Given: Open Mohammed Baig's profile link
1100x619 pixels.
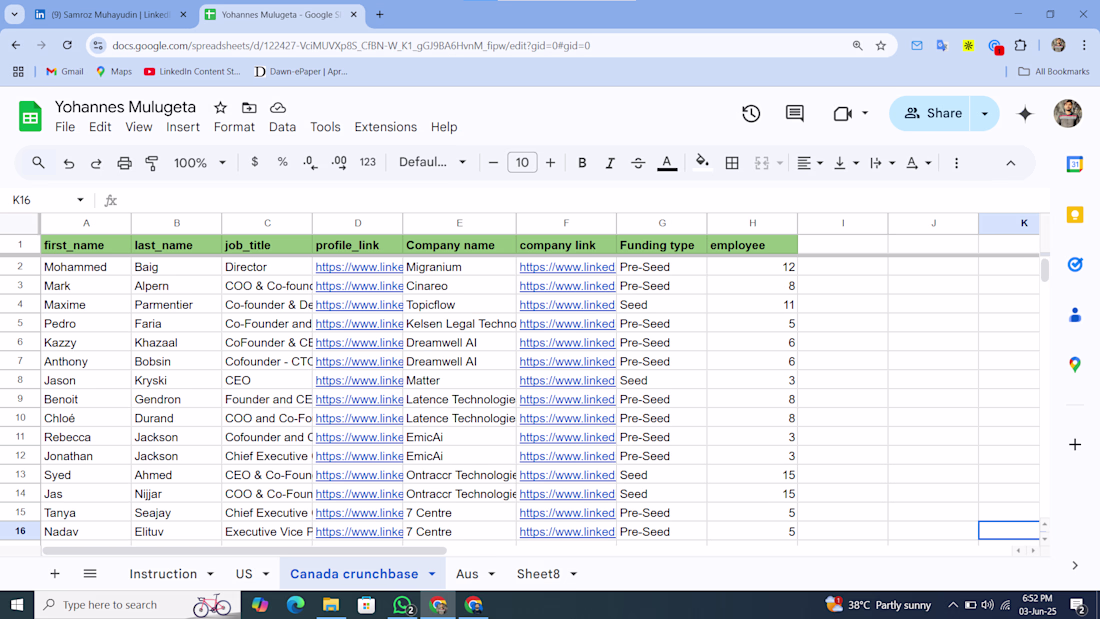Looking at the screenshot, I should click(x=359, y=267).
